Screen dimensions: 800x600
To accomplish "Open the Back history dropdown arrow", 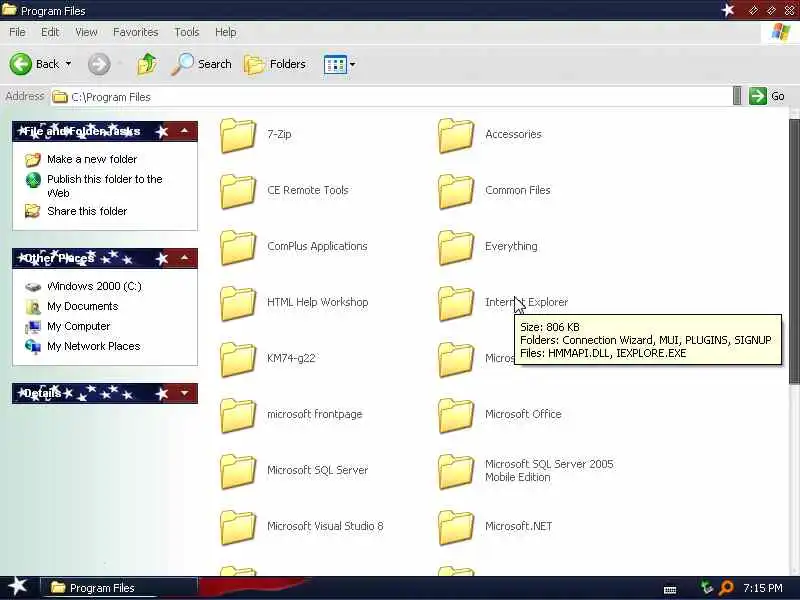I will click(x=68, y=64).
